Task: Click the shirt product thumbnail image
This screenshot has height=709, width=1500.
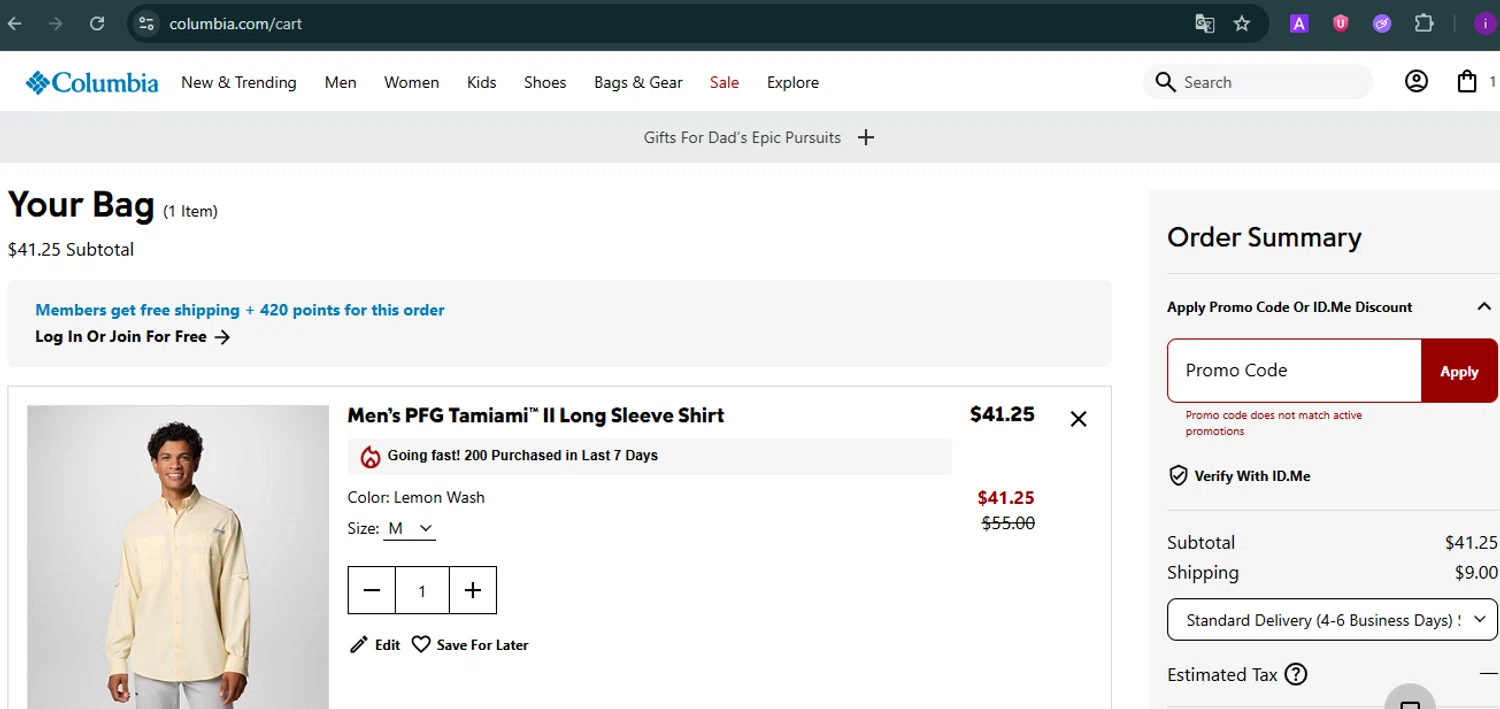Action: pyautogui.click(x=178, y=557)
